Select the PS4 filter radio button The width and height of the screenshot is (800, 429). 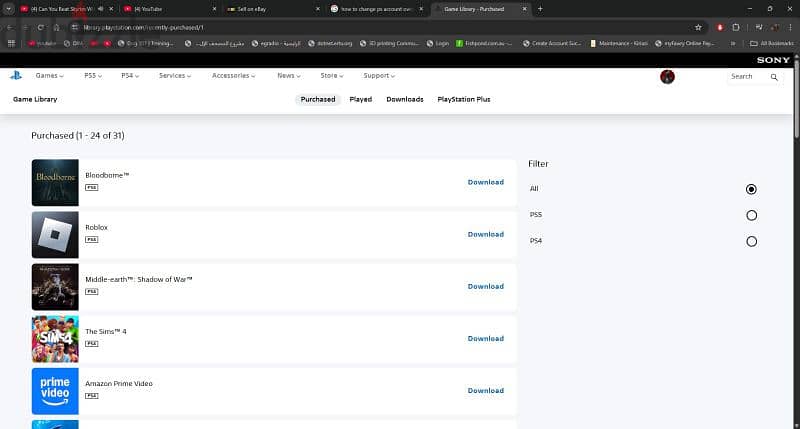click(x=751, y=241)
